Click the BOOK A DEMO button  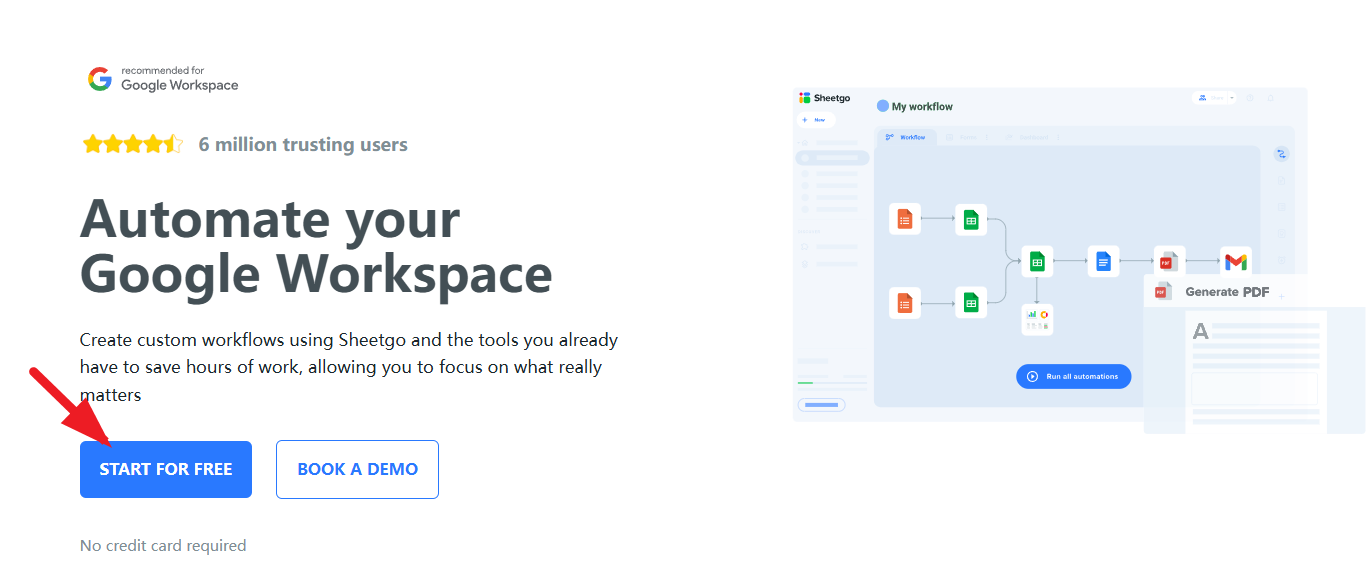(357, 469)
